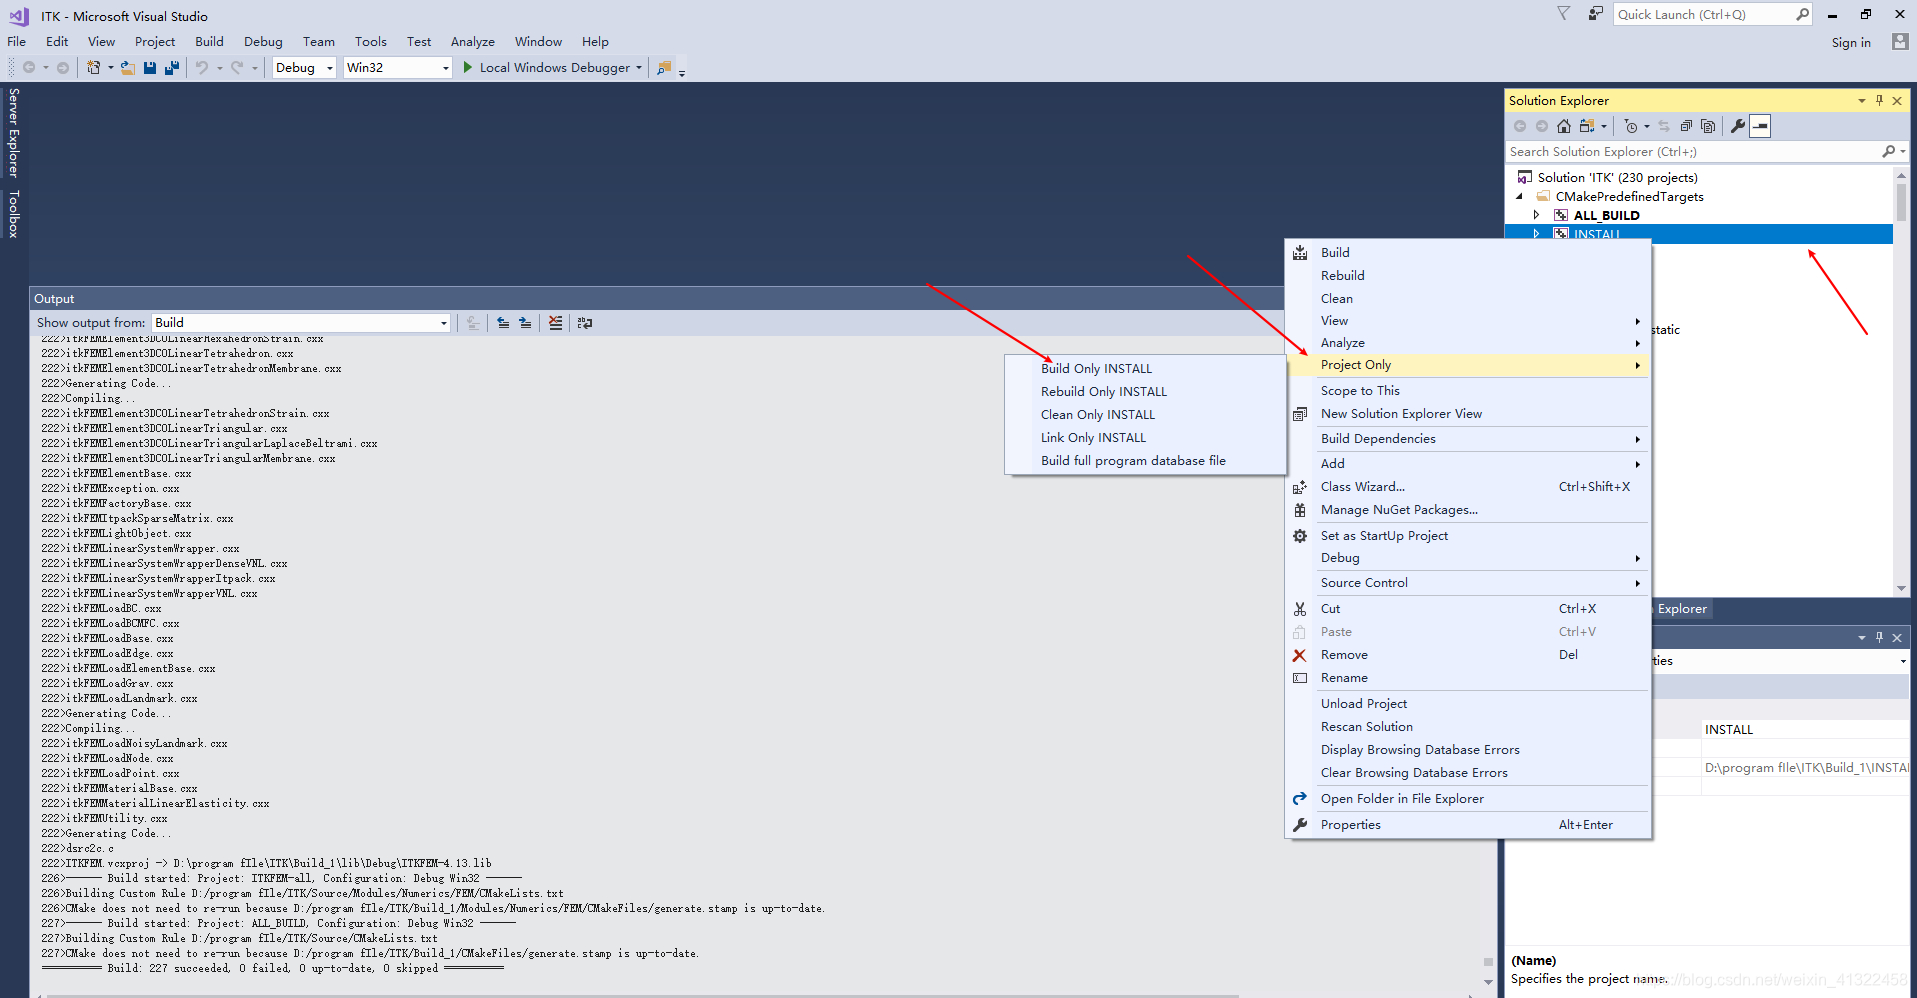Click the account picture icon
This screenshot has width=1917, height=998.
(x=1900, y=42)
